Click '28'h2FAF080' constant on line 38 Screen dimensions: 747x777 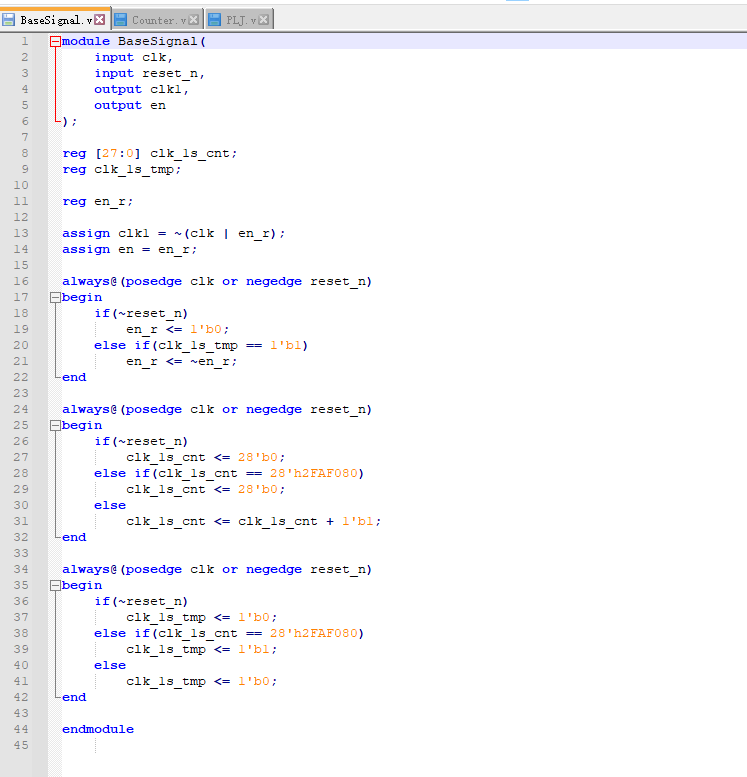pyautogui.click(x=313, y=633)
